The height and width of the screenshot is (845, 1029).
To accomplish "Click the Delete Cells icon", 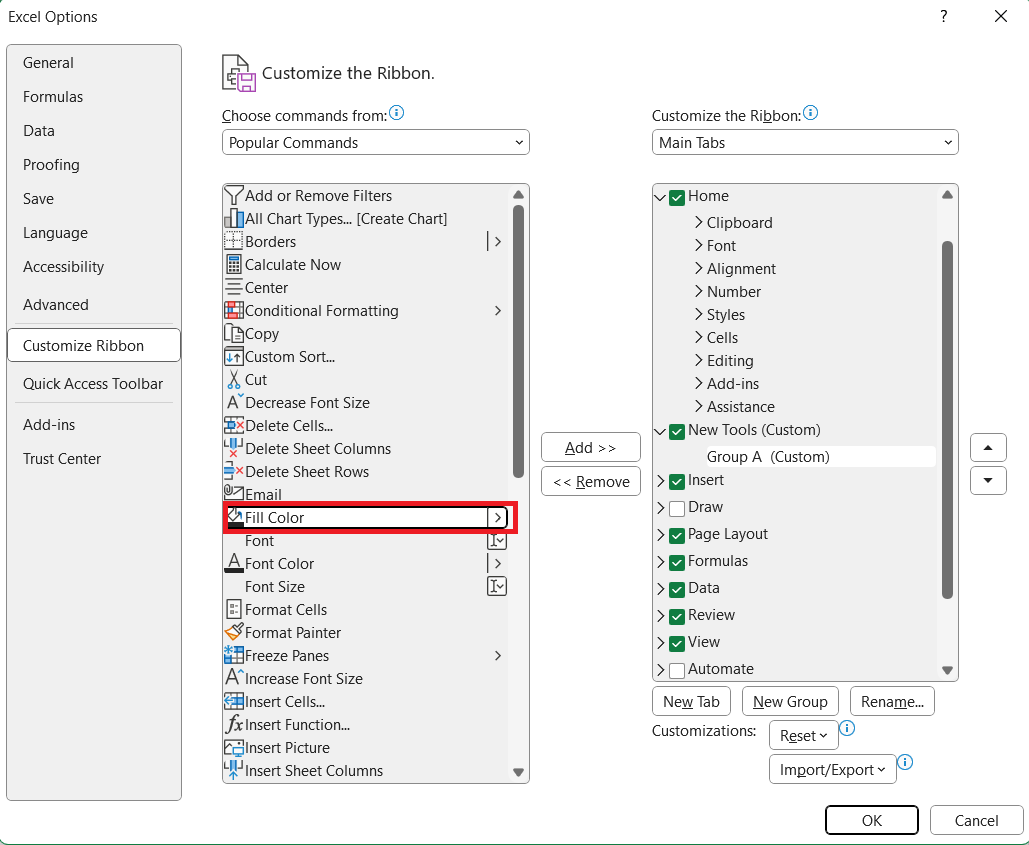I will (x=234, y=425).
